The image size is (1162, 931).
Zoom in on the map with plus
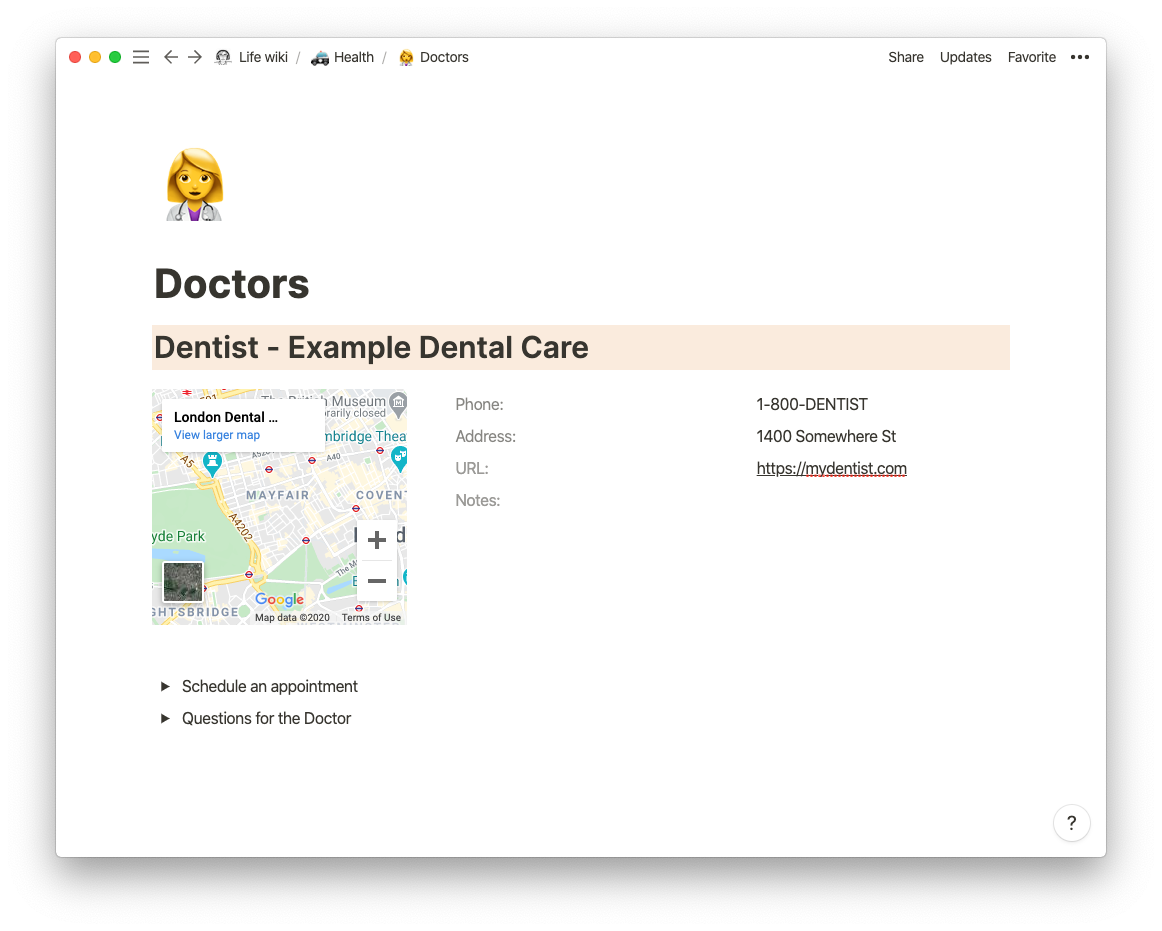[x=376, y=540]
